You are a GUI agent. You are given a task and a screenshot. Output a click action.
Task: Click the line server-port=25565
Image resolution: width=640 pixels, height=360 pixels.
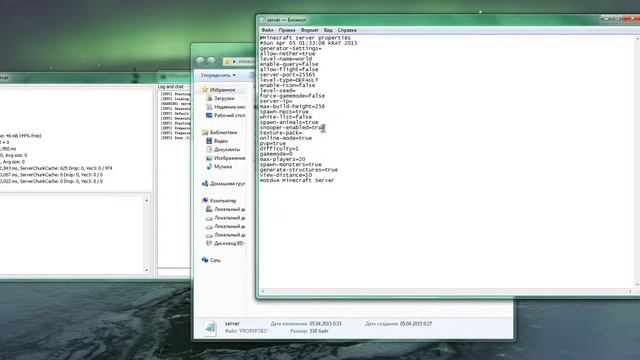[287, 75]
